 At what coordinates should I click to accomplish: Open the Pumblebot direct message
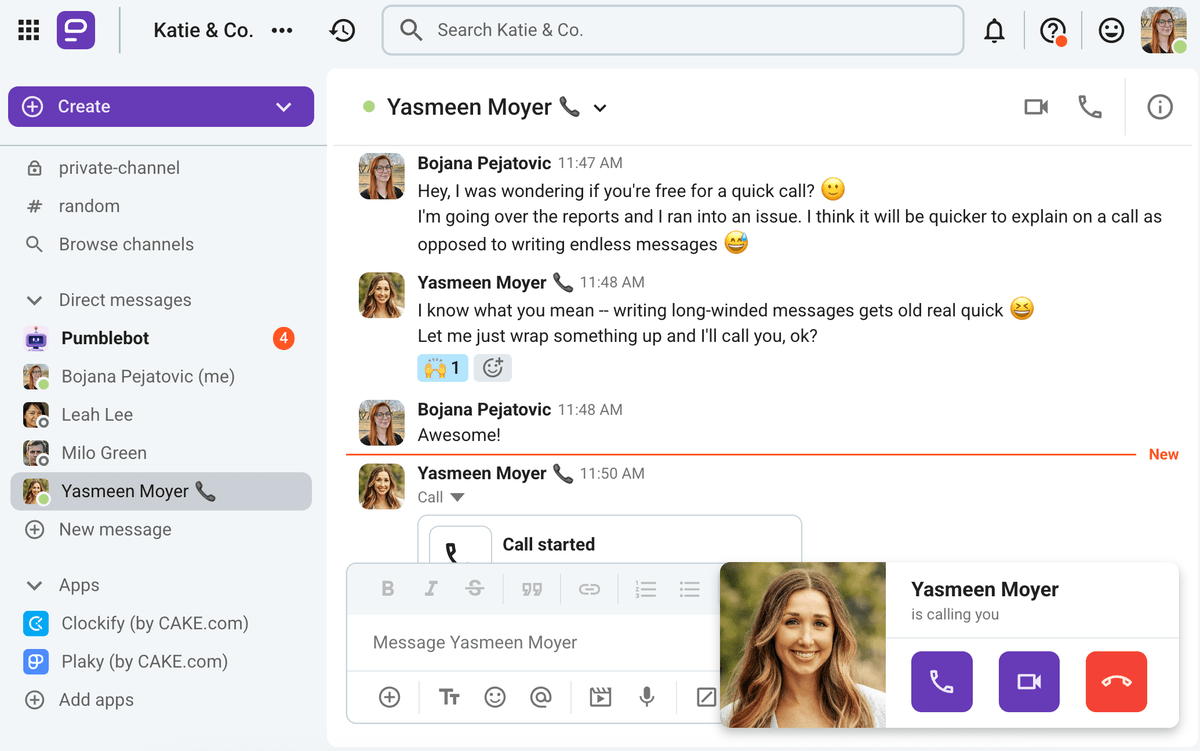tap(105, 338)
